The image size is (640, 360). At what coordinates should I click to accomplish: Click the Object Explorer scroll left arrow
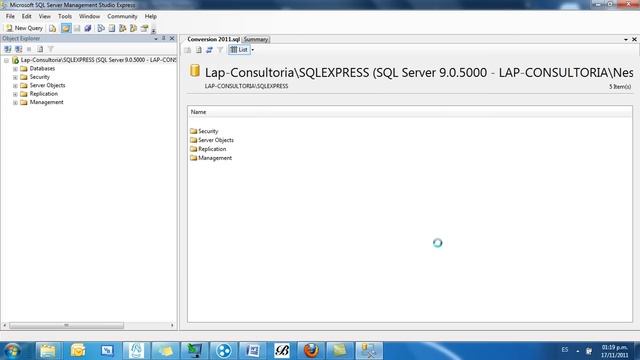(x=5, y=325)
